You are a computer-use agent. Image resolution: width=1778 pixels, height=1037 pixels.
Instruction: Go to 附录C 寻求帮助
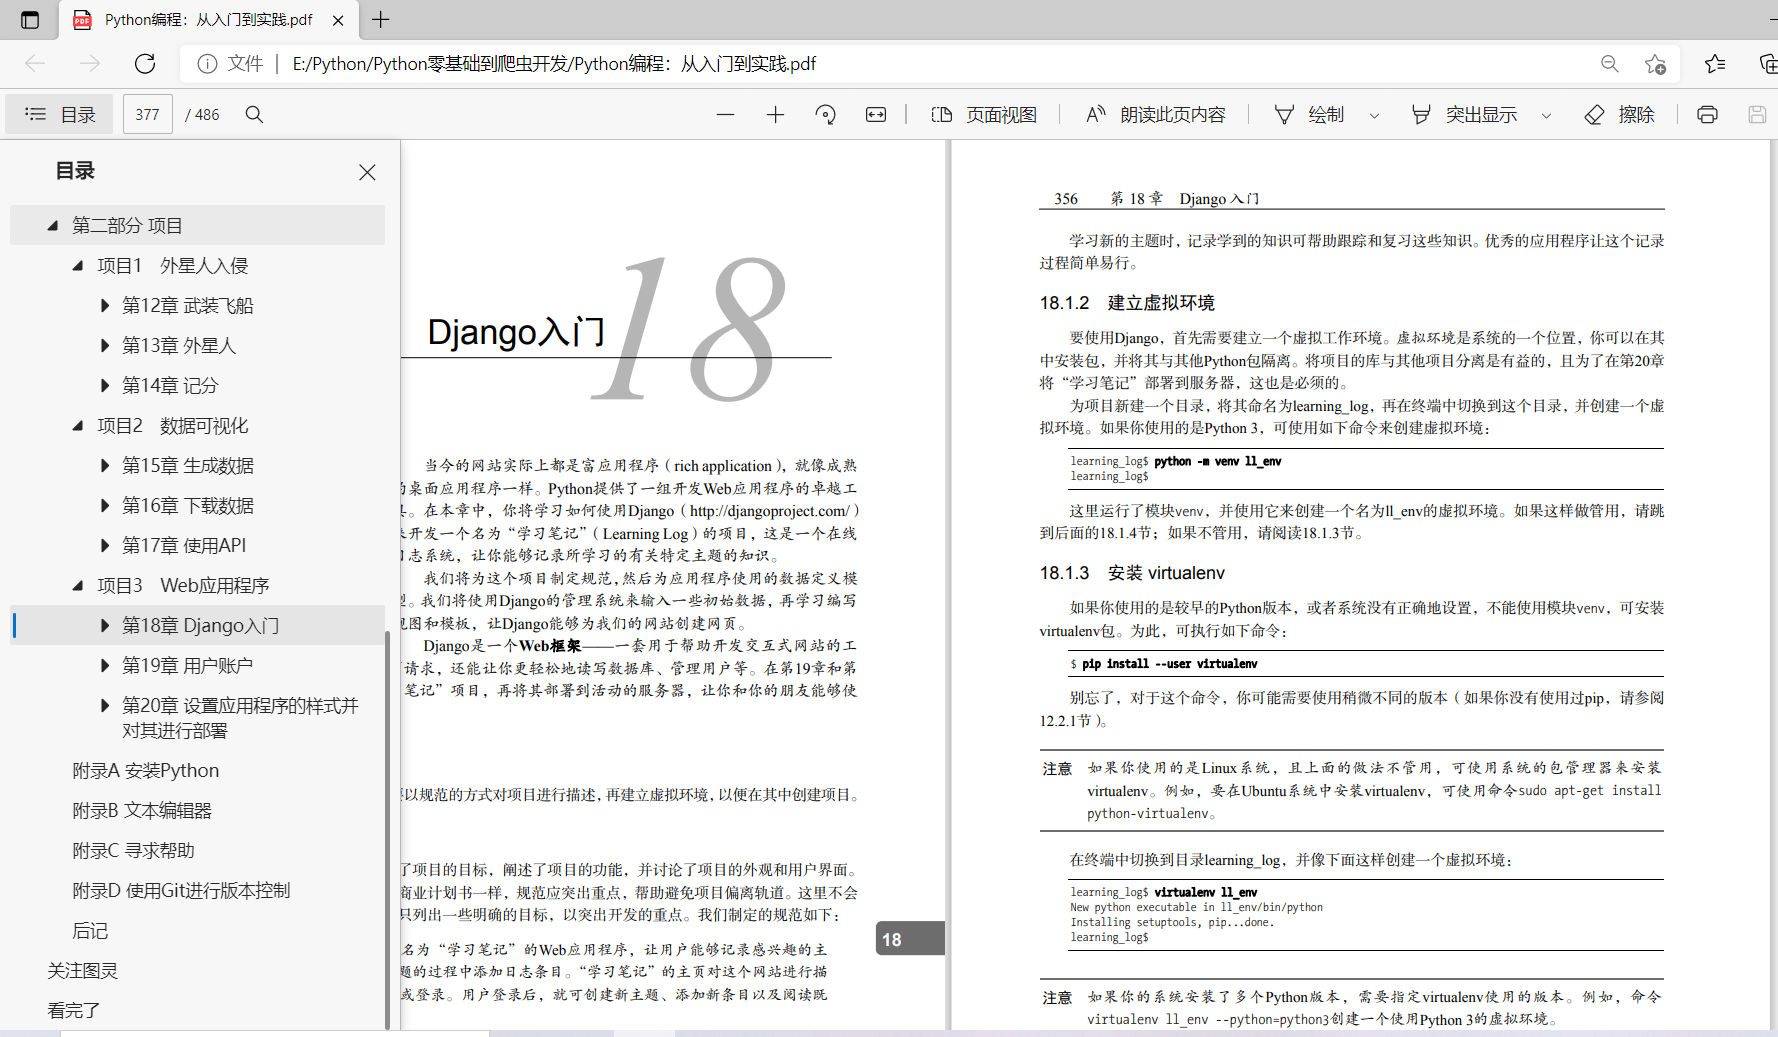(133, 851)
